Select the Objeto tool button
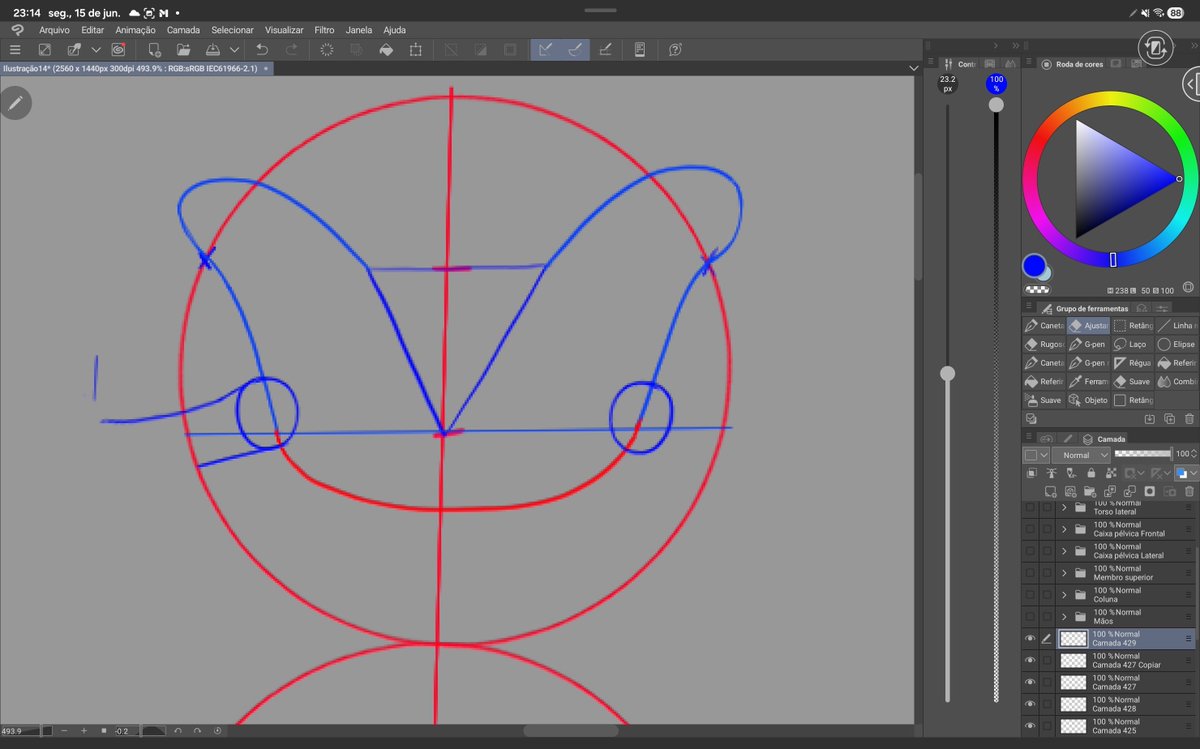Image resolution: width=1200 pixels, height=749 pixels. [1089, 400]
